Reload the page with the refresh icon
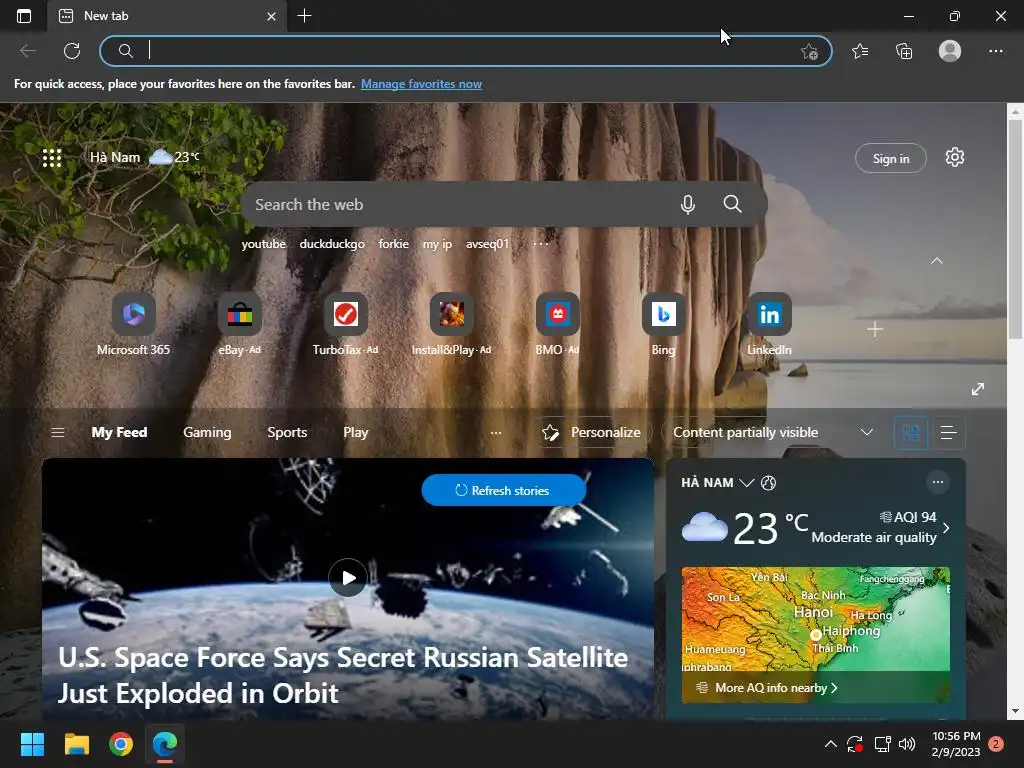The width and height of the screenshot is (1024, 768). tap(72, 51)
